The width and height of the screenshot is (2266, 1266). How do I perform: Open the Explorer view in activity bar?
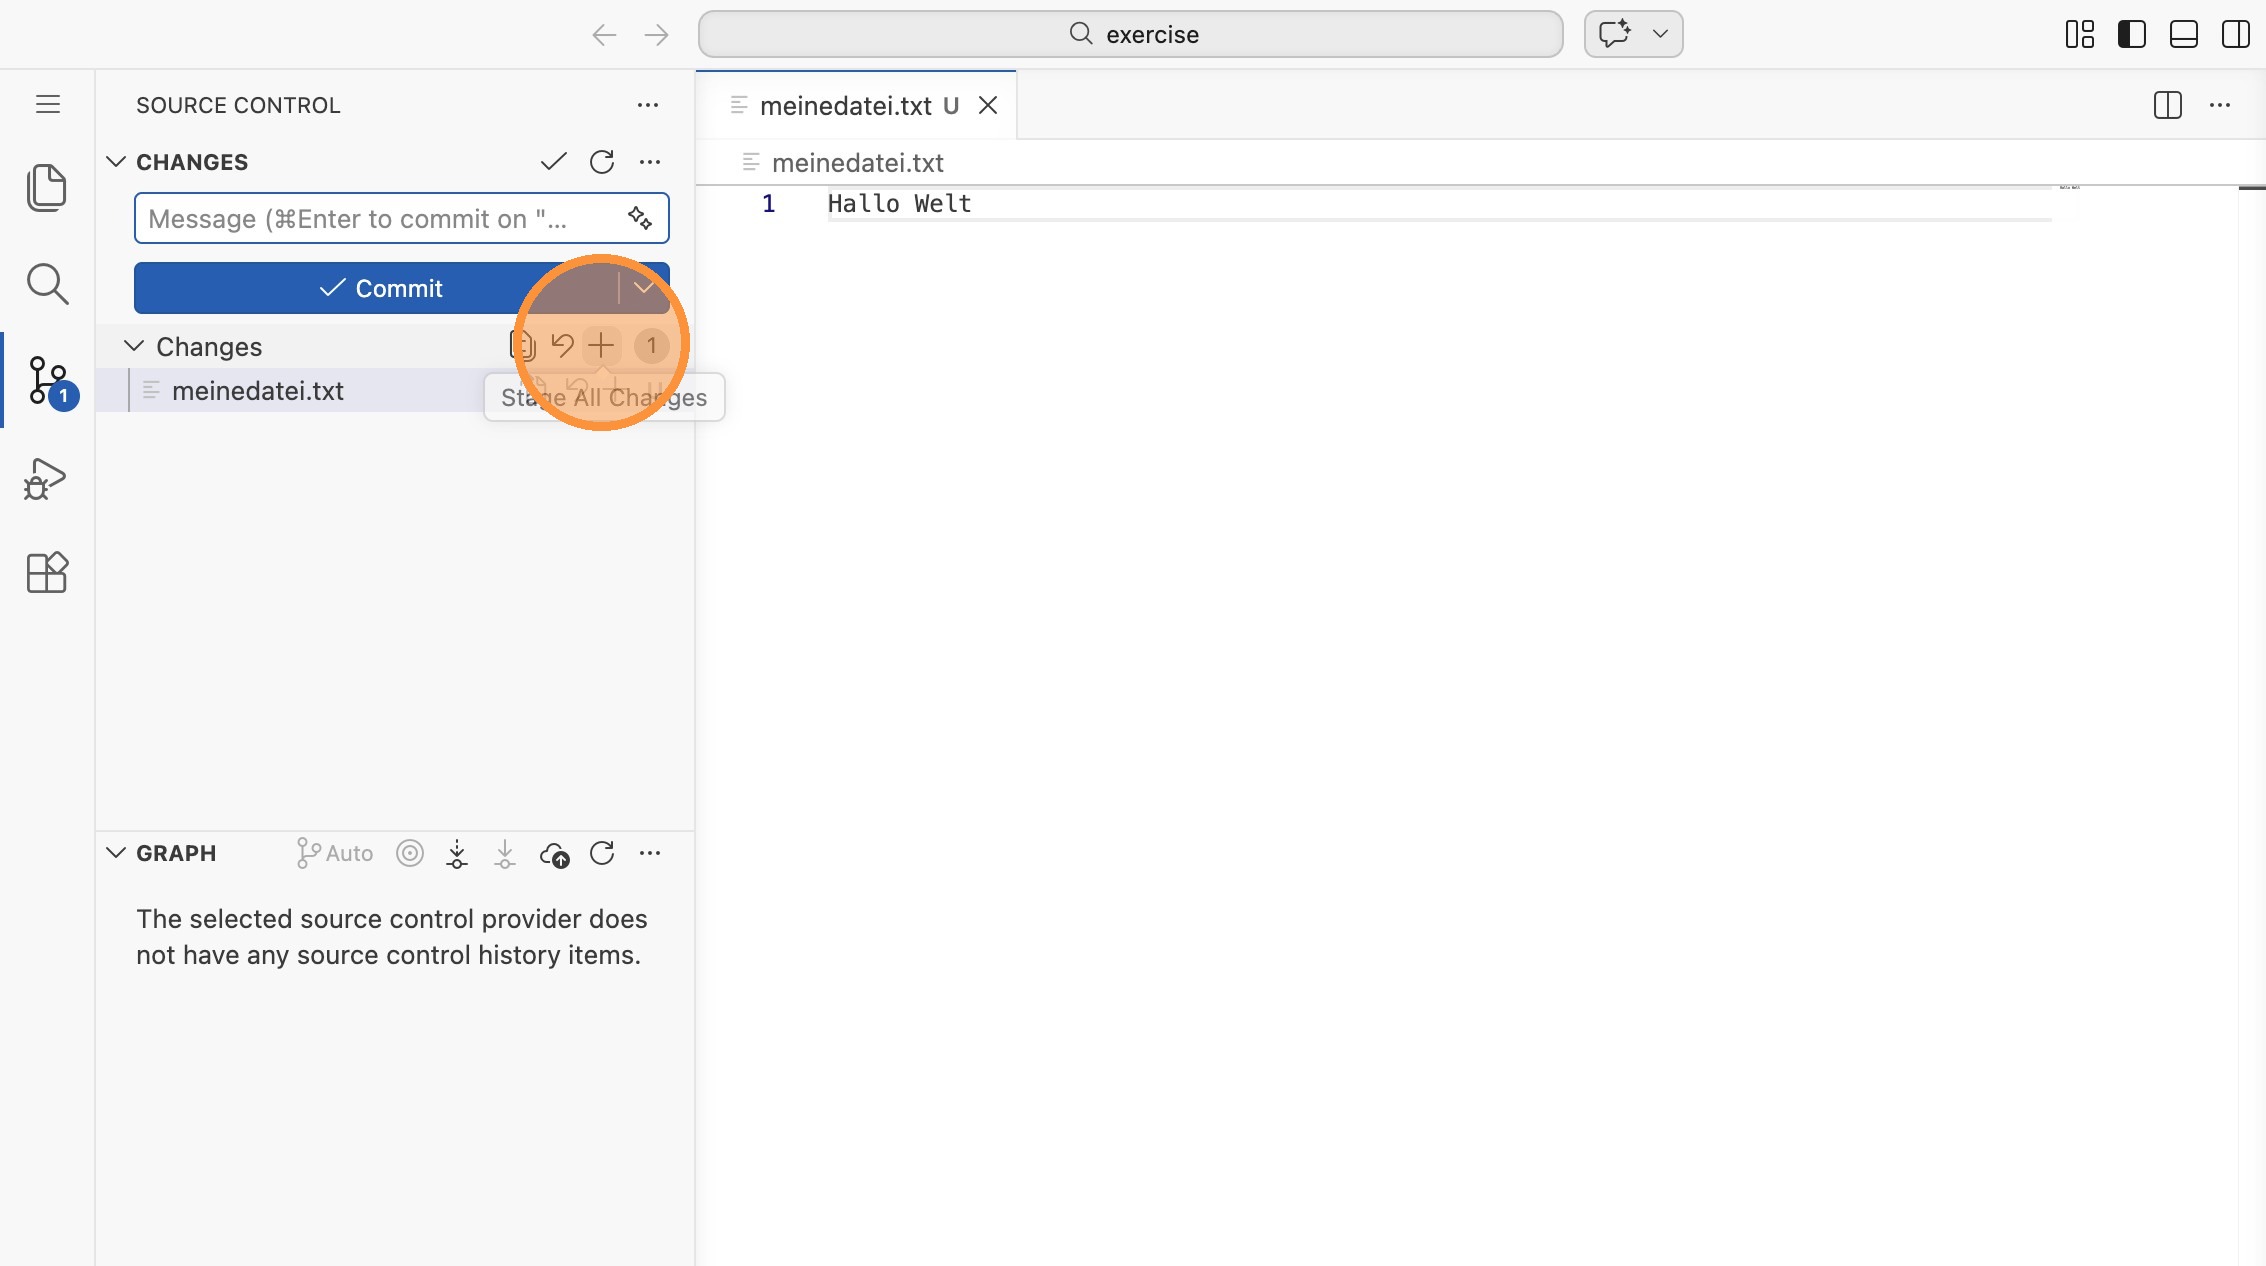[x=46, y=187]
